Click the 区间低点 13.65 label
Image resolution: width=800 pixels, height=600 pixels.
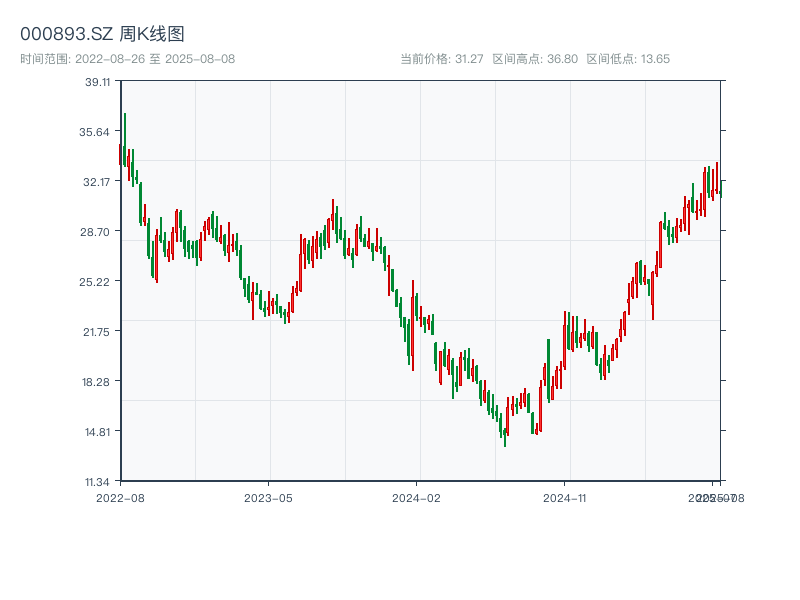[x=628, y=59]
